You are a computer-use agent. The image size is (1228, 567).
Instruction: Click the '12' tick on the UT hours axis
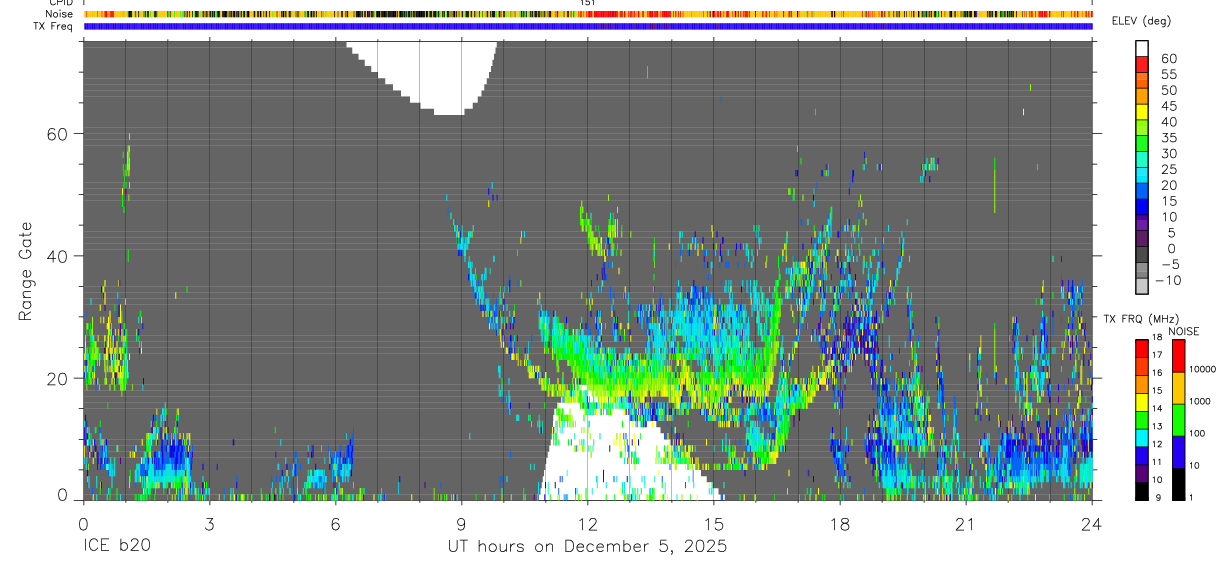[x=587, y=524]
